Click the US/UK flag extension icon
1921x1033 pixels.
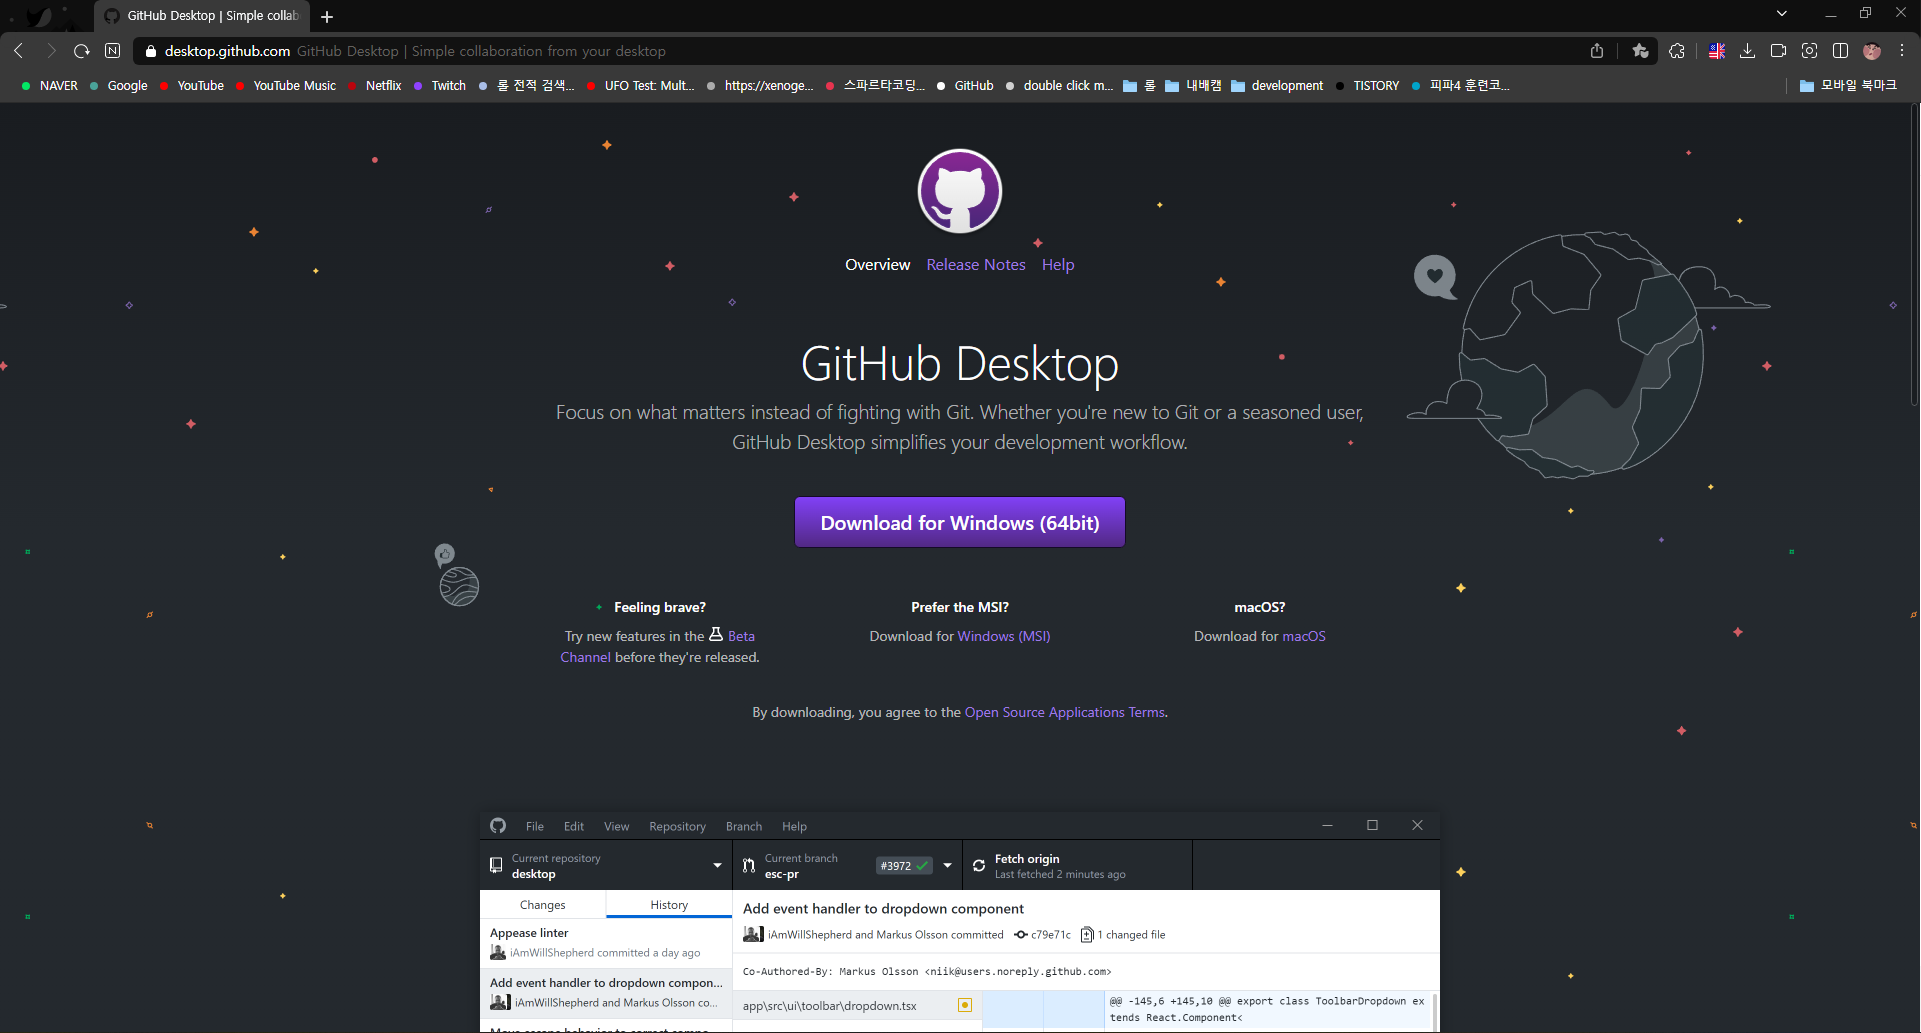click(x=1717, y=51)
